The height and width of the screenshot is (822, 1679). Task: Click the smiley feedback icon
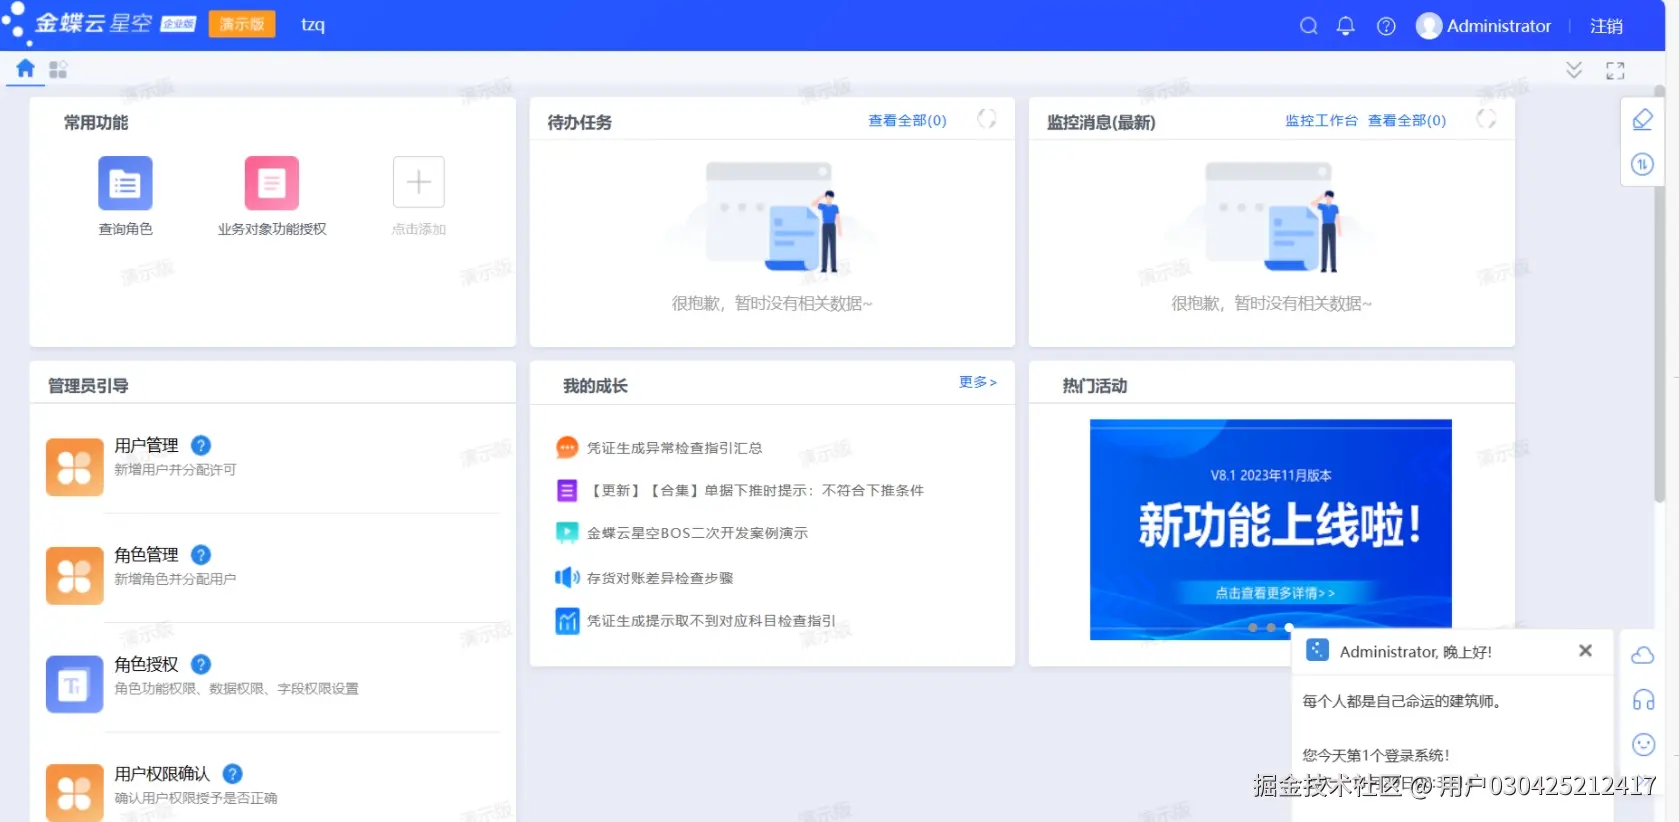pyautogui.click(x=1643, y=744)
